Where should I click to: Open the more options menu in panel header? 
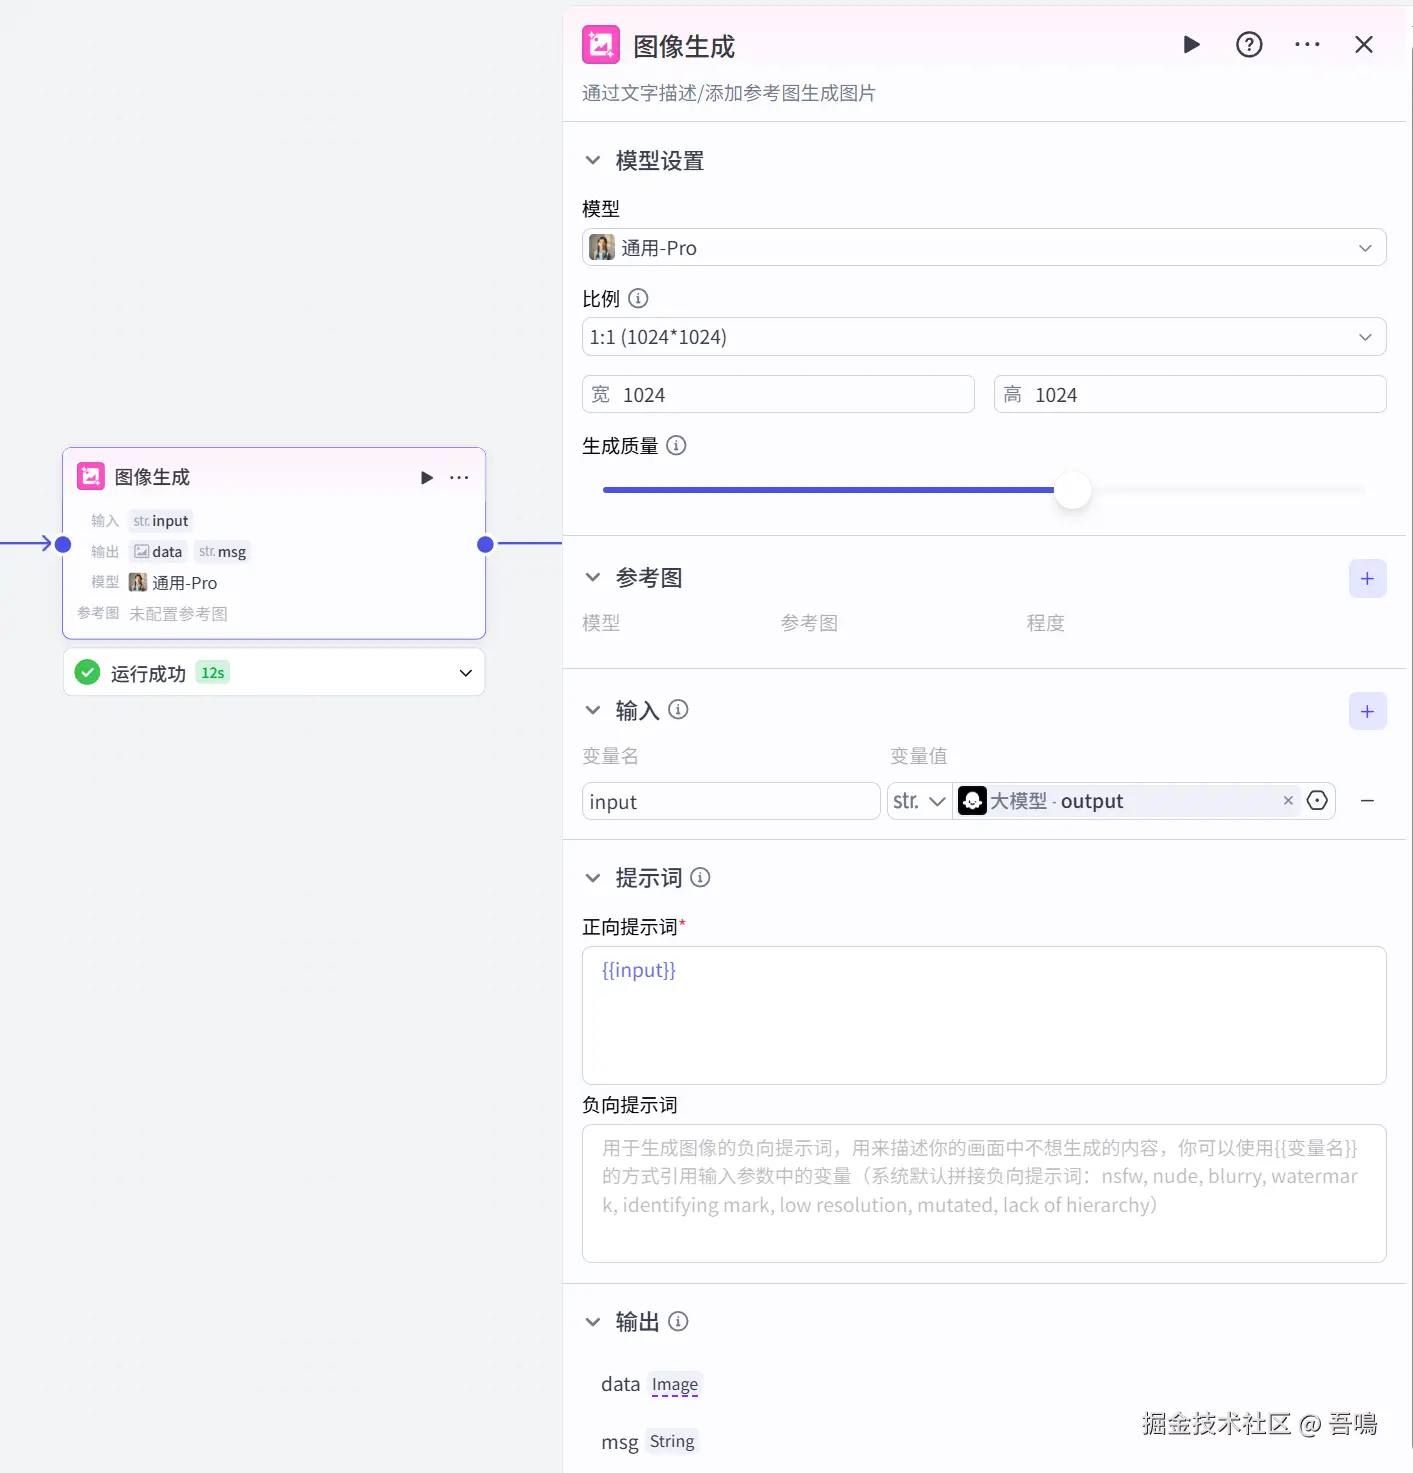(x=1307, y=45)
